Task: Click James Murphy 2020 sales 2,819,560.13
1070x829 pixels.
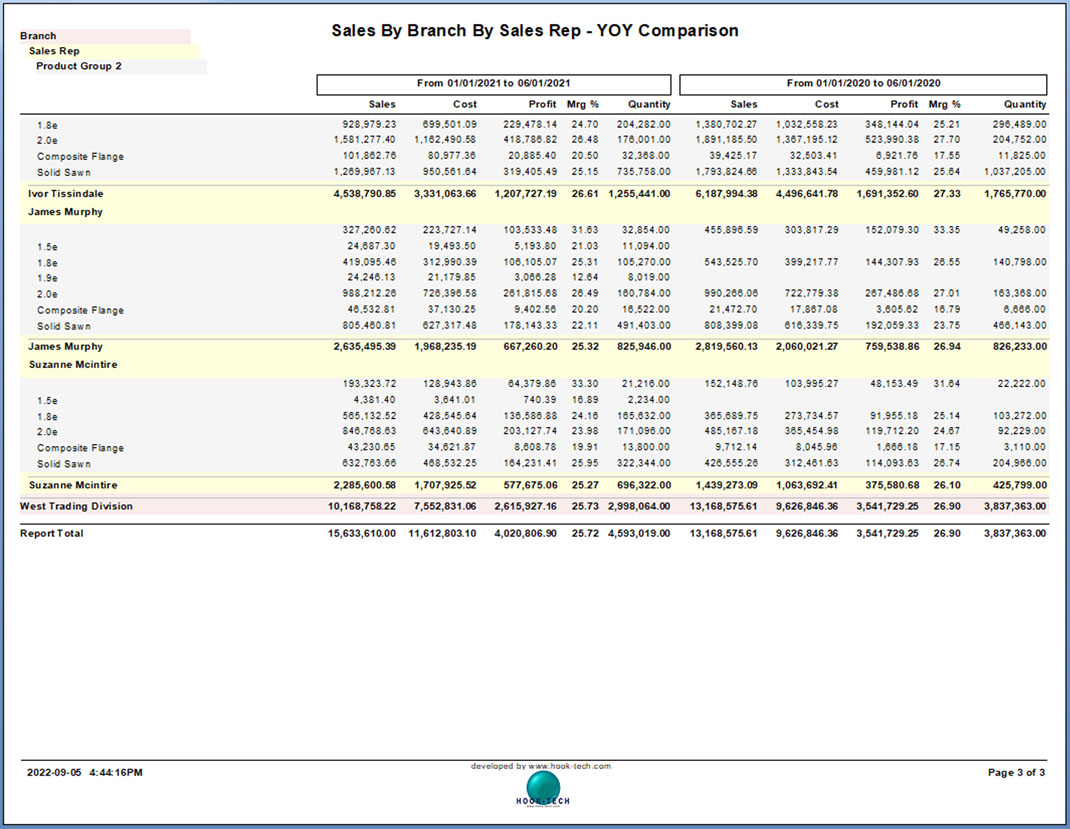Action: [x=726, y=347]
